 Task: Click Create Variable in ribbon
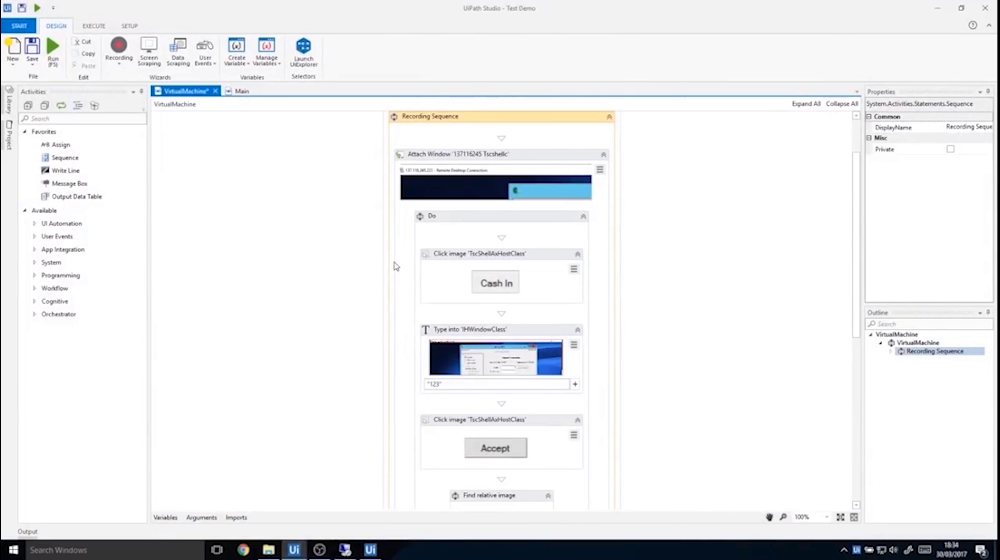(x=237, y=51)
